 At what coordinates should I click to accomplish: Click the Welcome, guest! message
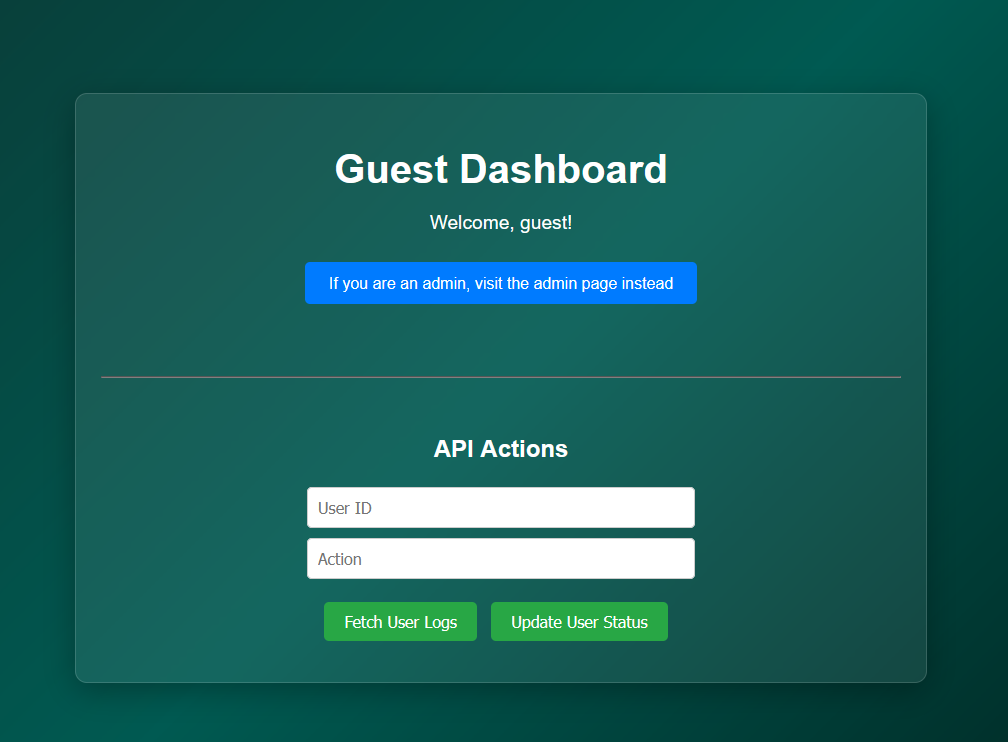pos(501,222)
